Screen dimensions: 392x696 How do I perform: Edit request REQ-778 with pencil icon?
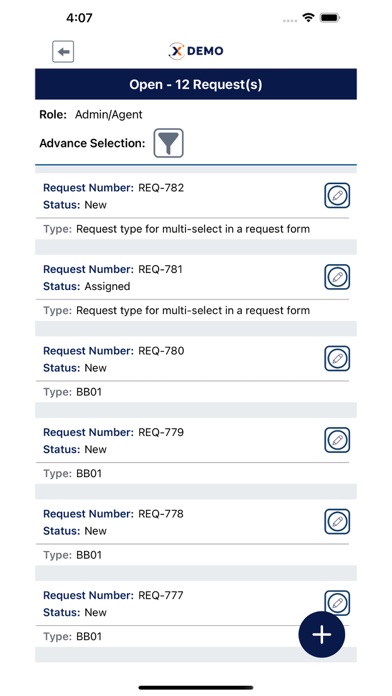[x=337, y=522]
